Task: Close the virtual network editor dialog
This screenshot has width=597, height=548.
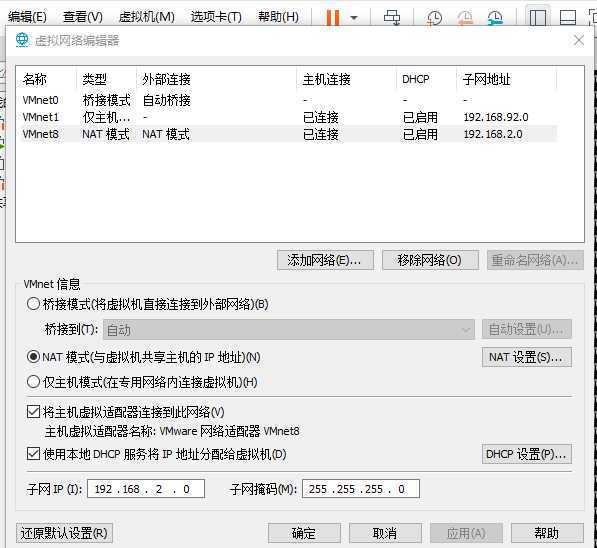Action: point(579,40)
